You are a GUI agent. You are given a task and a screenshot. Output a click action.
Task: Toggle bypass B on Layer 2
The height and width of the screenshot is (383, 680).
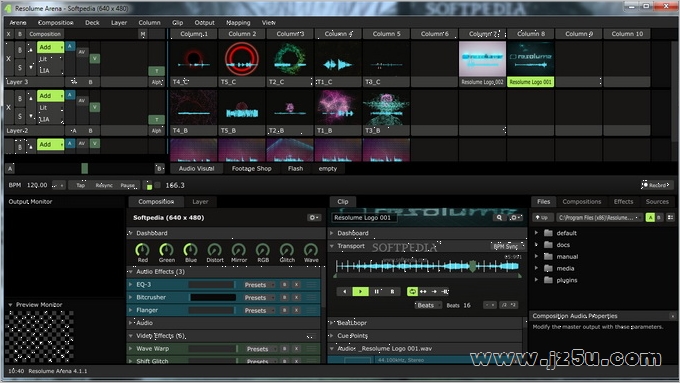[20, 99]
